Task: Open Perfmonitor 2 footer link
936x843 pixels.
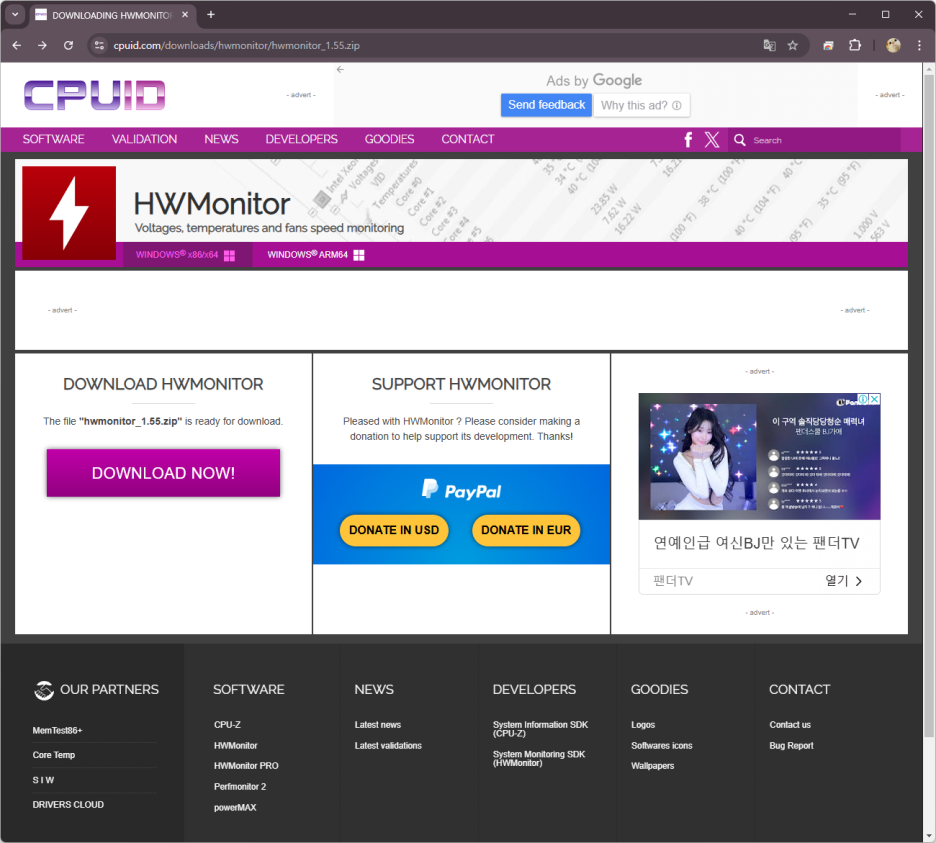Action: point(240,786)
